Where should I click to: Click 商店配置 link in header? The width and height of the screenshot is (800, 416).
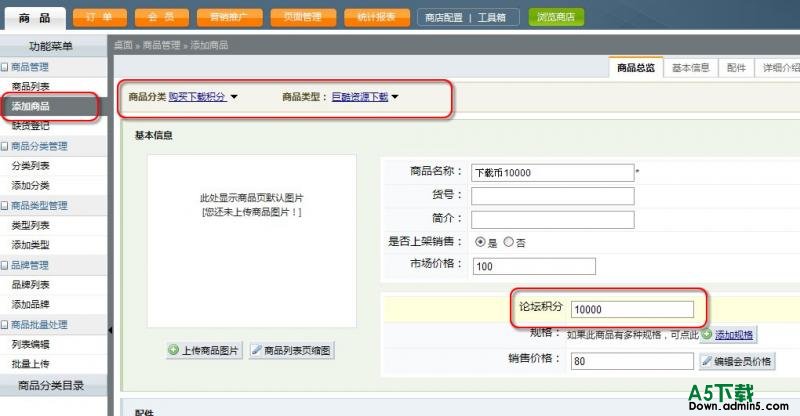444,17
